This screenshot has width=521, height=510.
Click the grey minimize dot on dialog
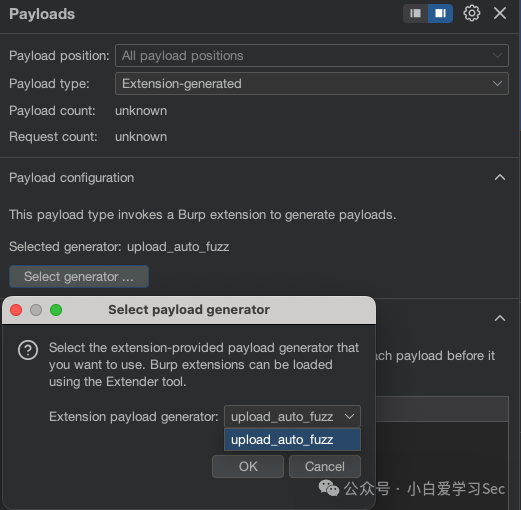click(x=36, y=310)
